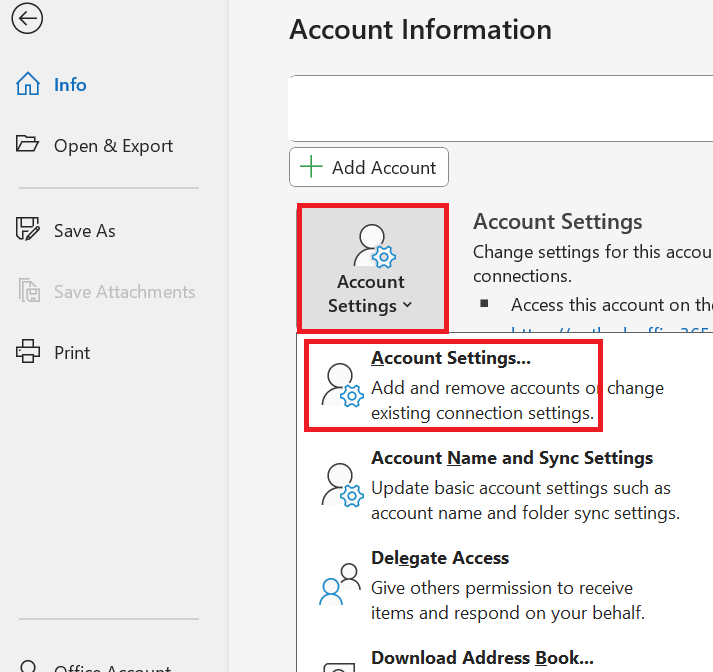Click 'Update basic account settings such as' text
This screenshot has width=713, height=672.
tap(521, 488)
